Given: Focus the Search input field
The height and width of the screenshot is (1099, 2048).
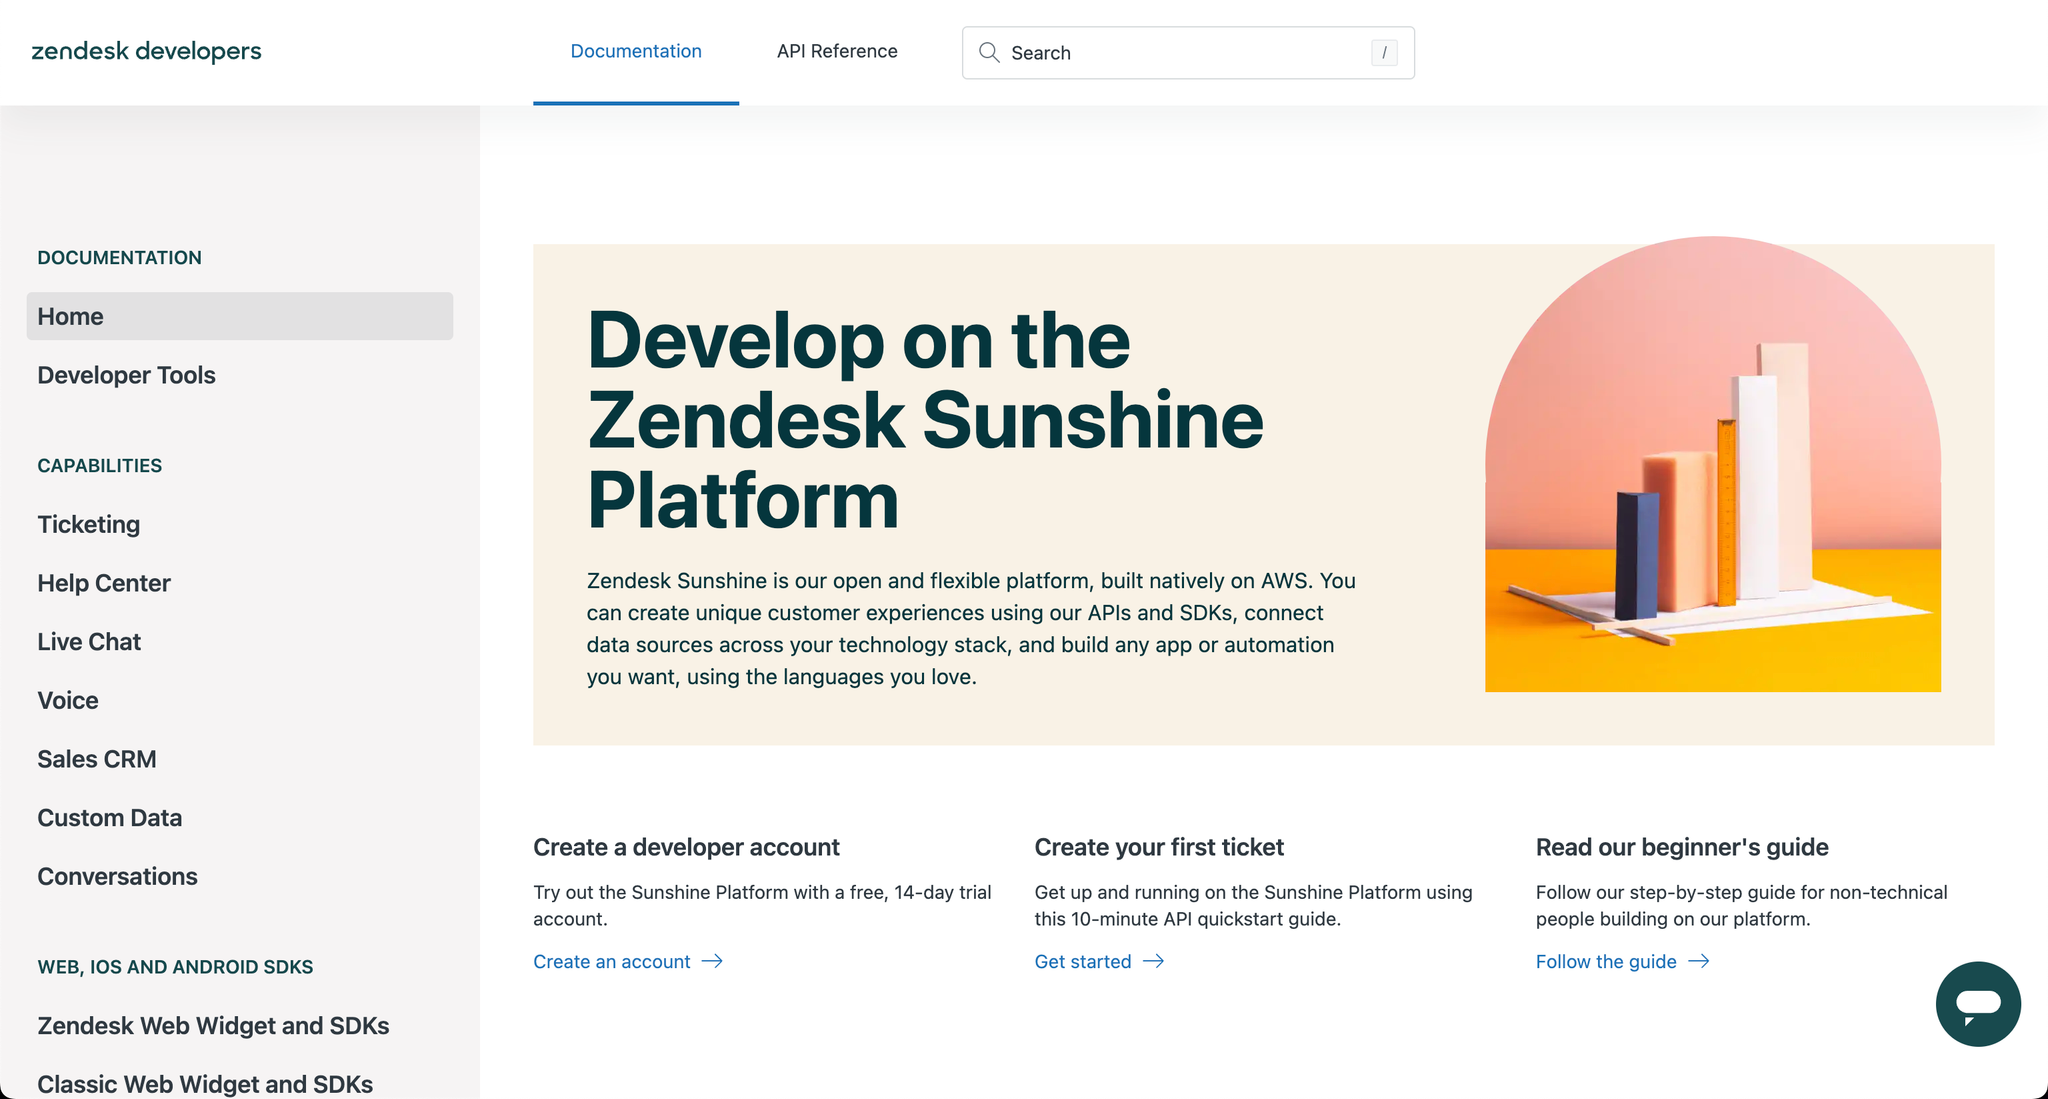Looking at the screenshot, I should tap(1188, 53).
